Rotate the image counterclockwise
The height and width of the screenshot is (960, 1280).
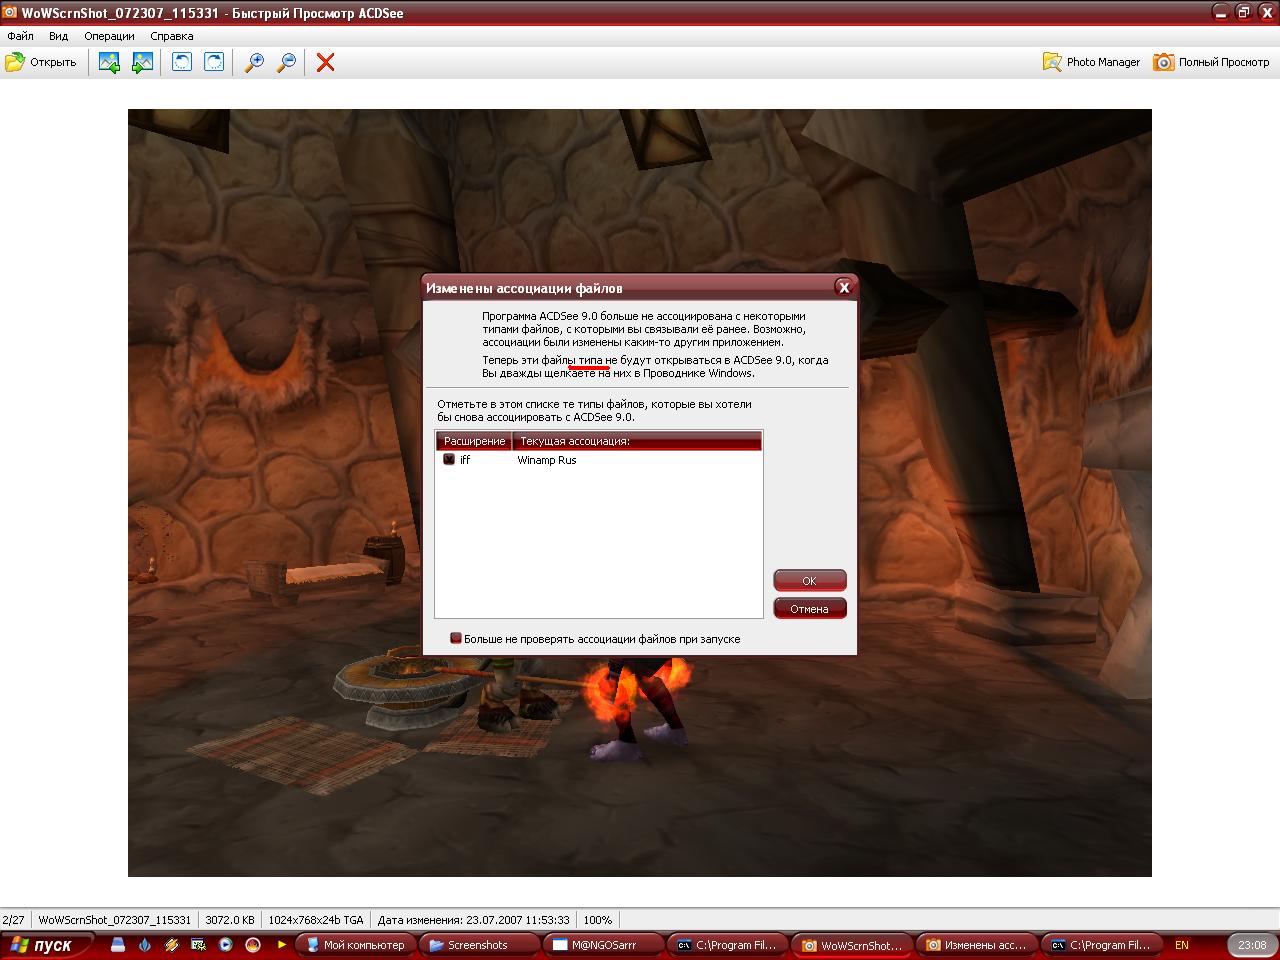pyautogui.click(x=182, y=62)
